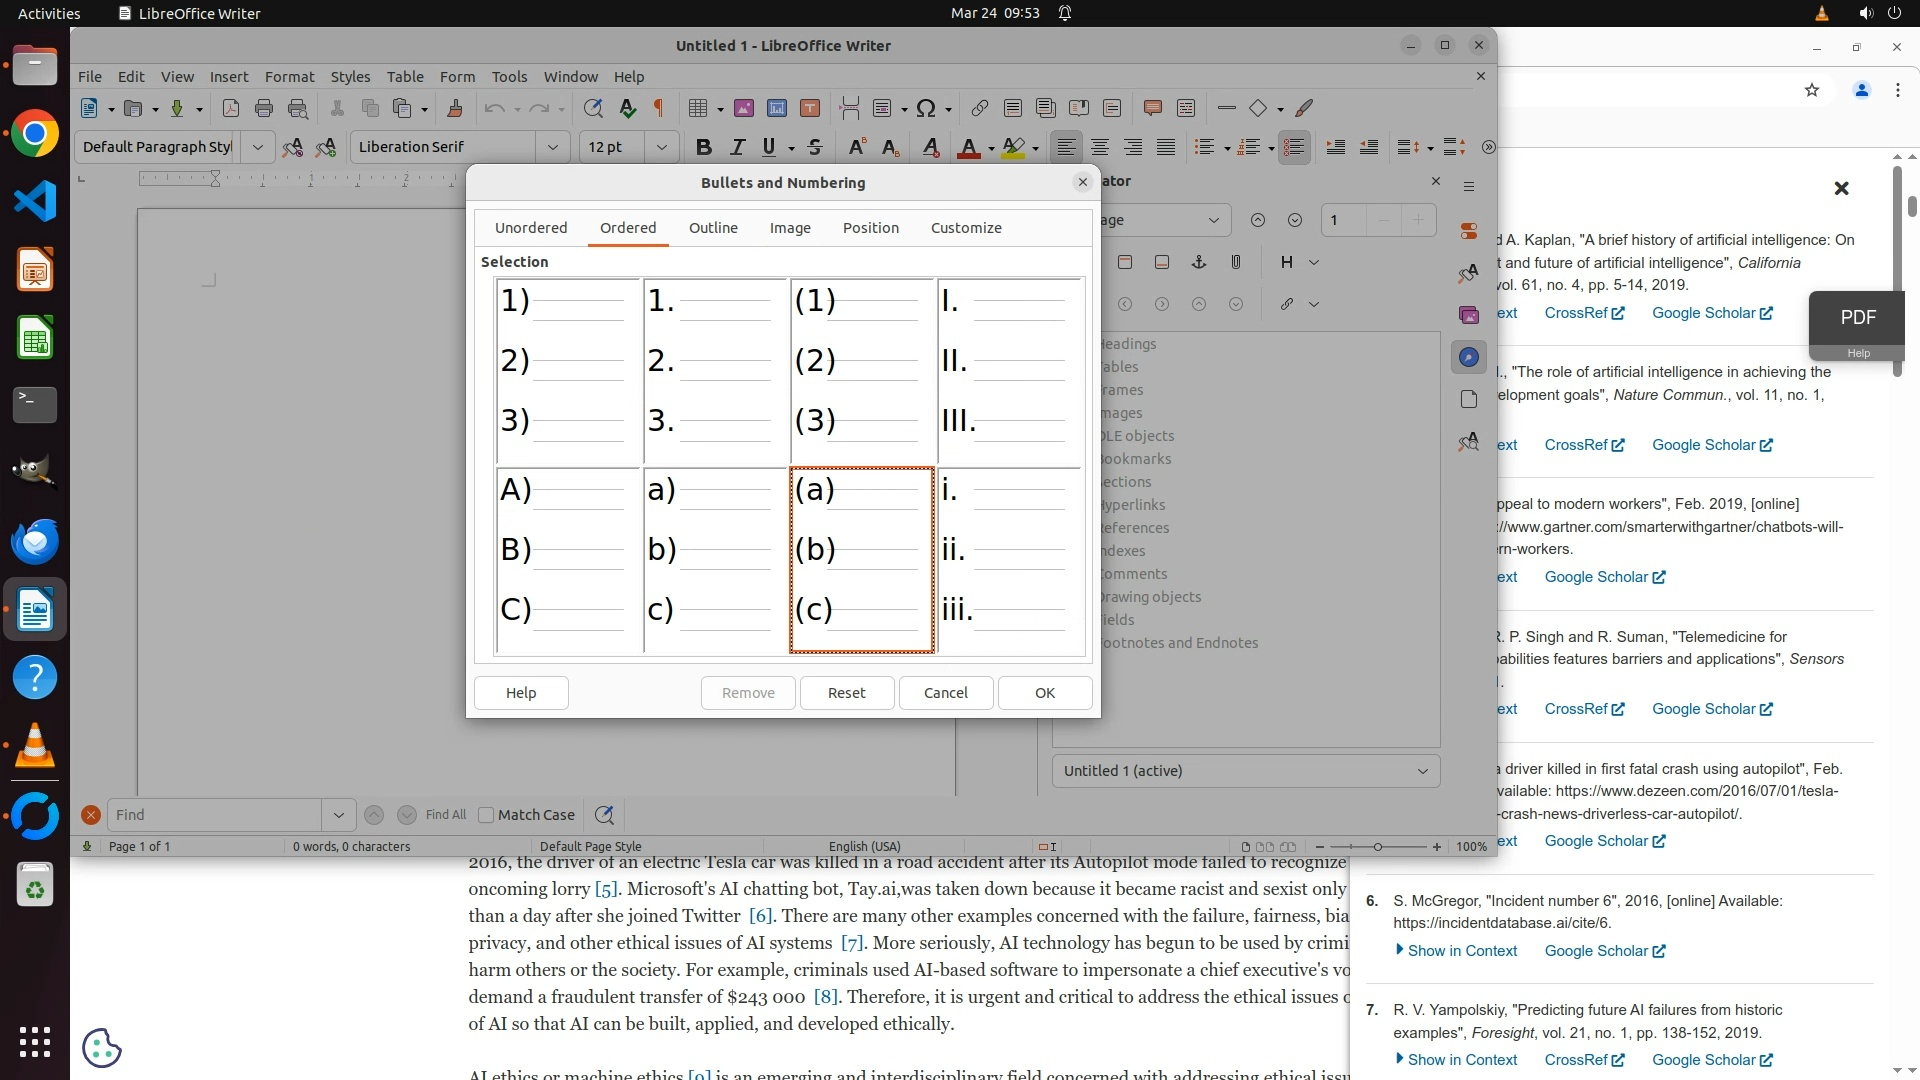1920x1080 pixels.
Task: Expand the Untitled 1 (active) document dropdown
Action: (x=1422, y=771)
